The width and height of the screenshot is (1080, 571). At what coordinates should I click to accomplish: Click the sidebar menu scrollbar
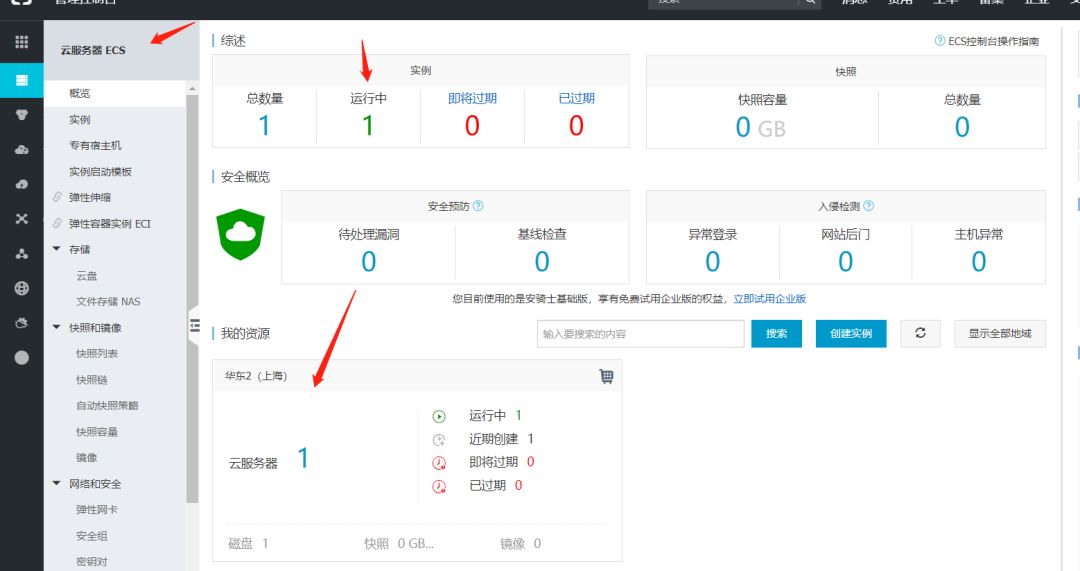point(192,300)
